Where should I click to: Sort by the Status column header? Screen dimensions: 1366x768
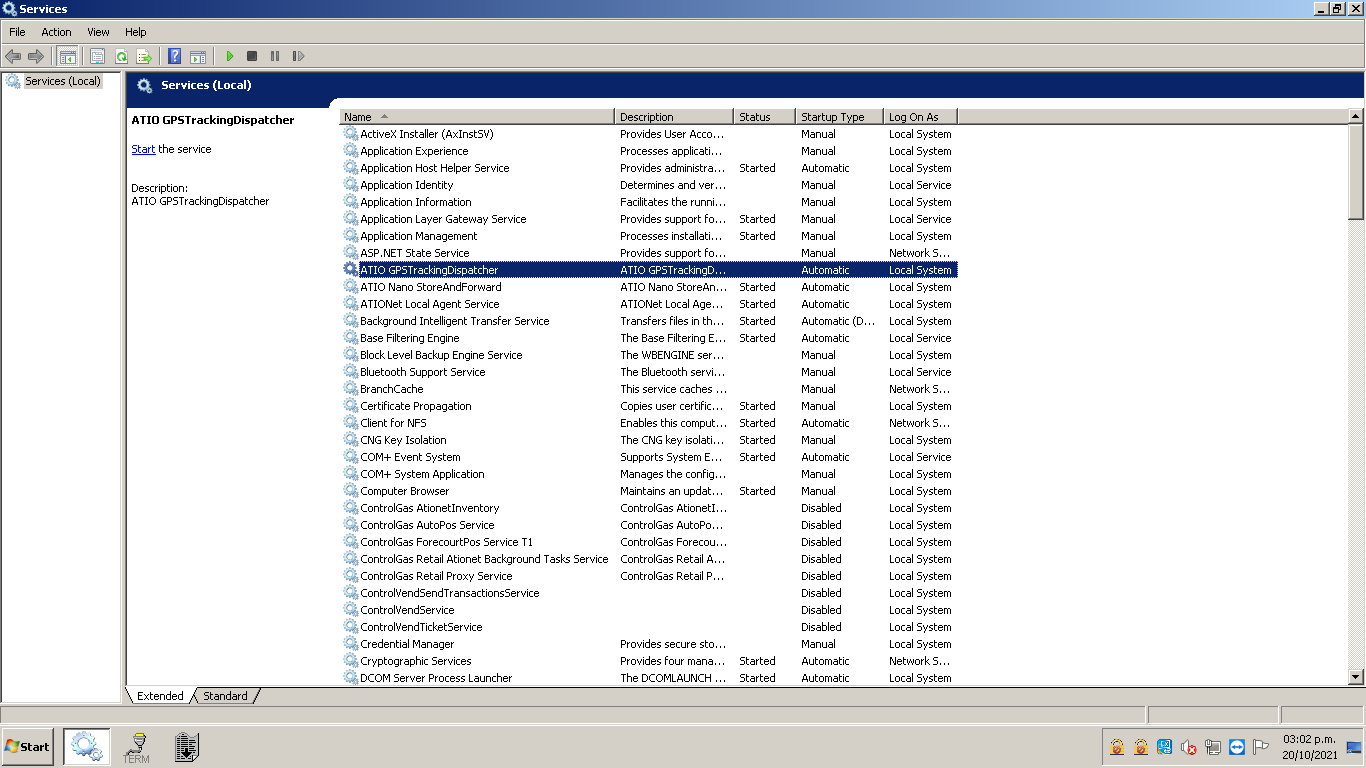tap(765, 117)
